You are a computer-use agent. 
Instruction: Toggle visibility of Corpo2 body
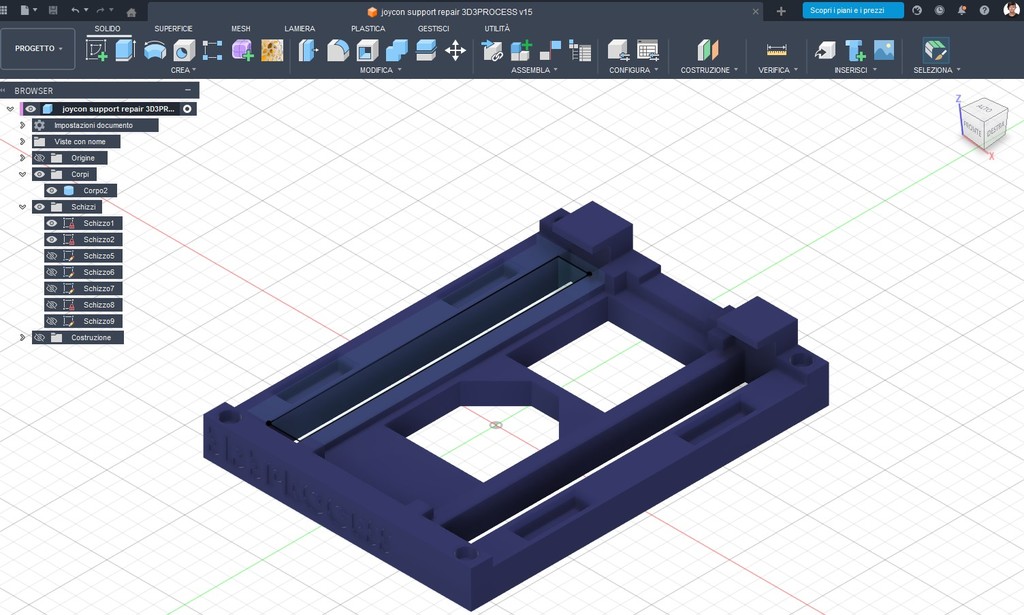(52, 190)
